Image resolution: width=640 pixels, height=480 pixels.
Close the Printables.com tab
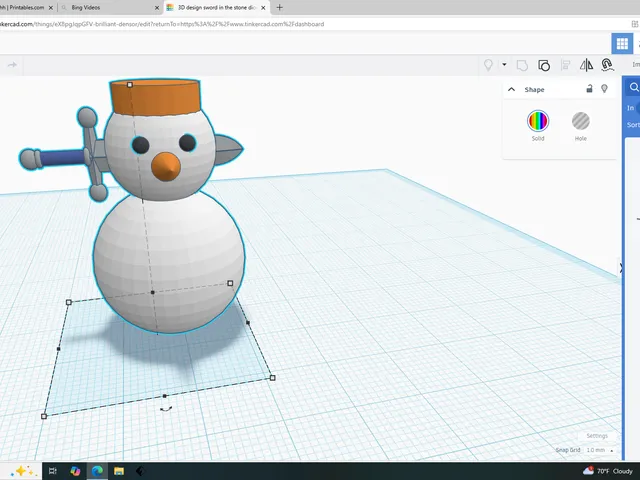(51, 8)
